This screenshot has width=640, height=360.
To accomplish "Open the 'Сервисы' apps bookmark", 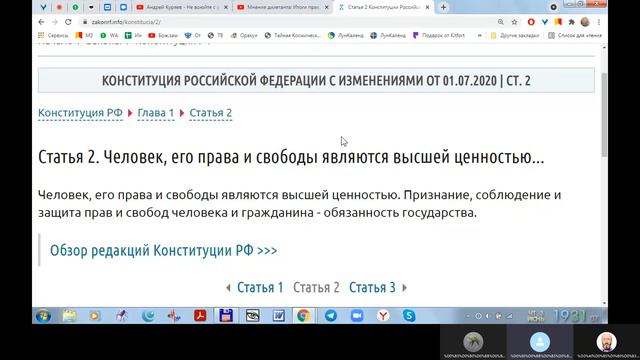I will click(x=53, y=36).
